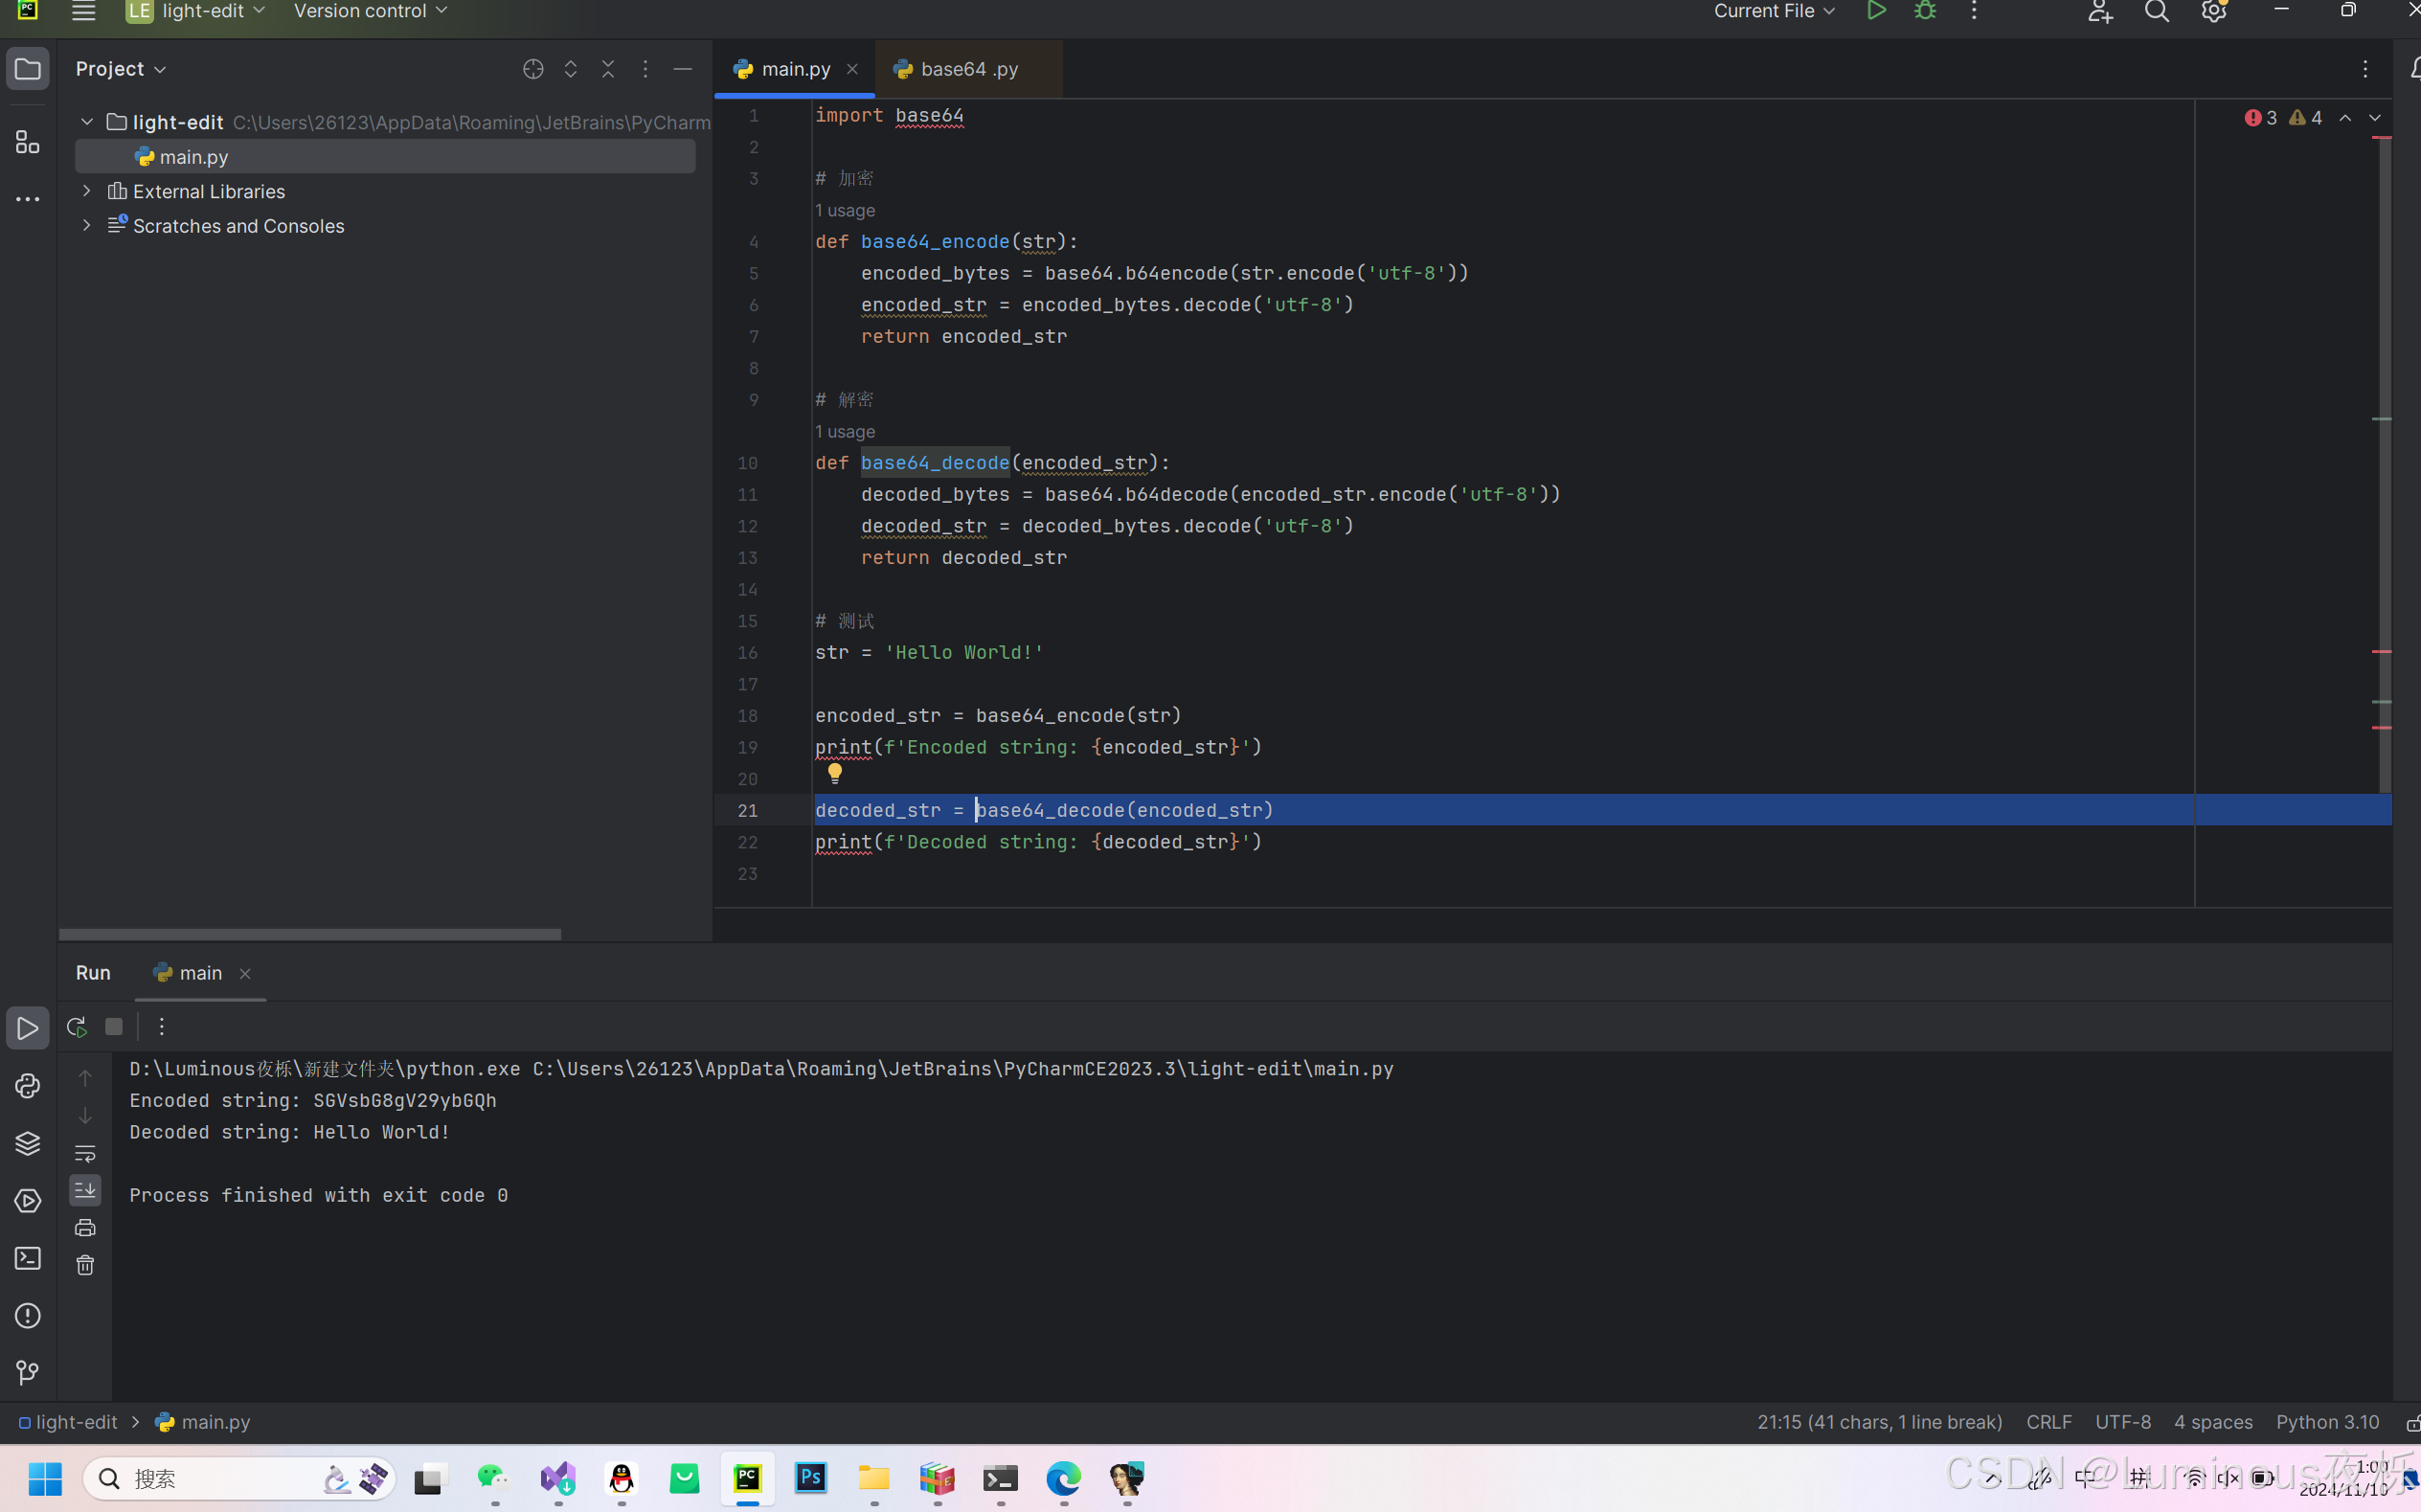Open IDE settings gear icon
2421x1512 pixels.
pos(2214,12)
